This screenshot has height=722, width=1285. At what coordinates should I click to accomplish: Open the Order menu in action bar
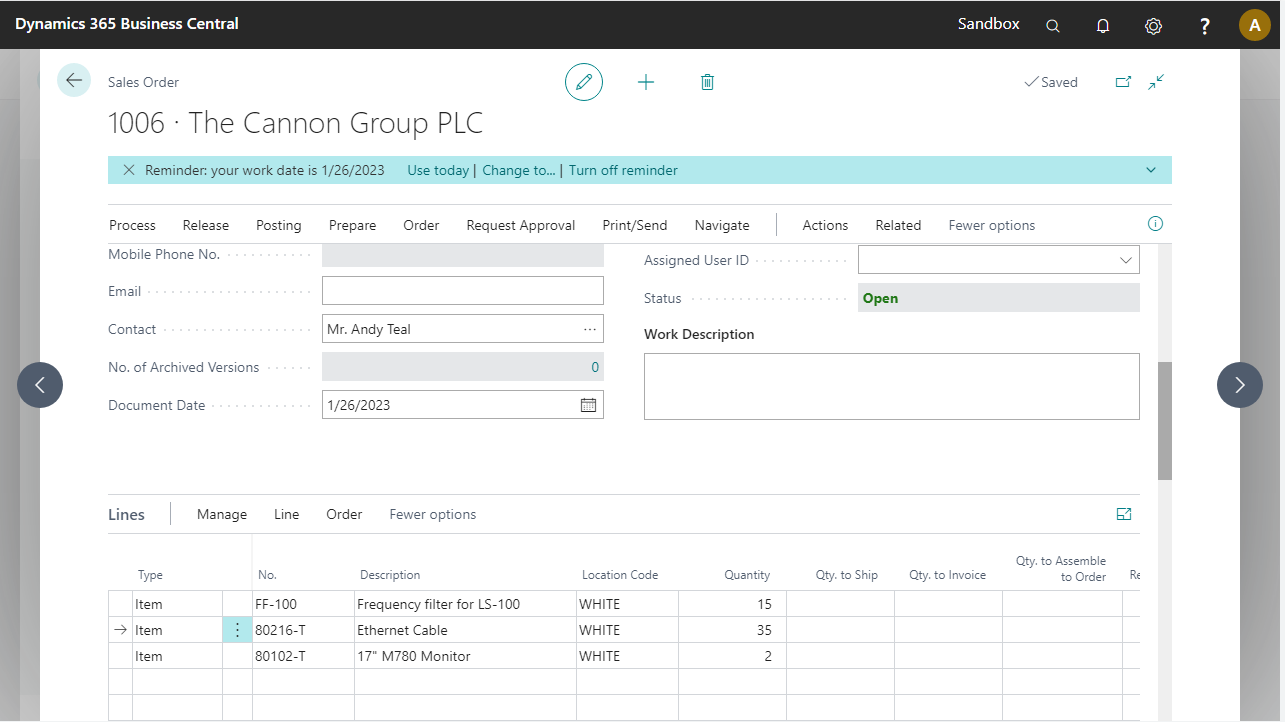coord(421,225)
